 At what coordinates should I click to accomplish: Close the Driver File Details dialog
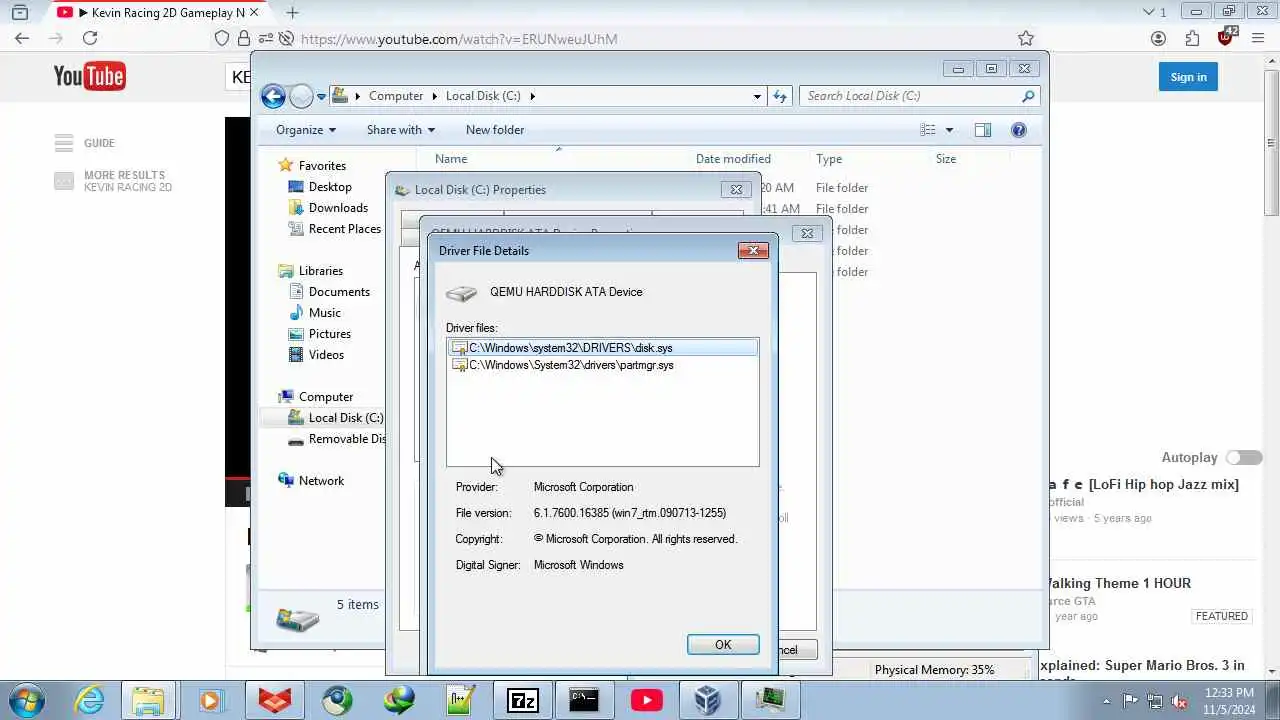tap(753, 250)
